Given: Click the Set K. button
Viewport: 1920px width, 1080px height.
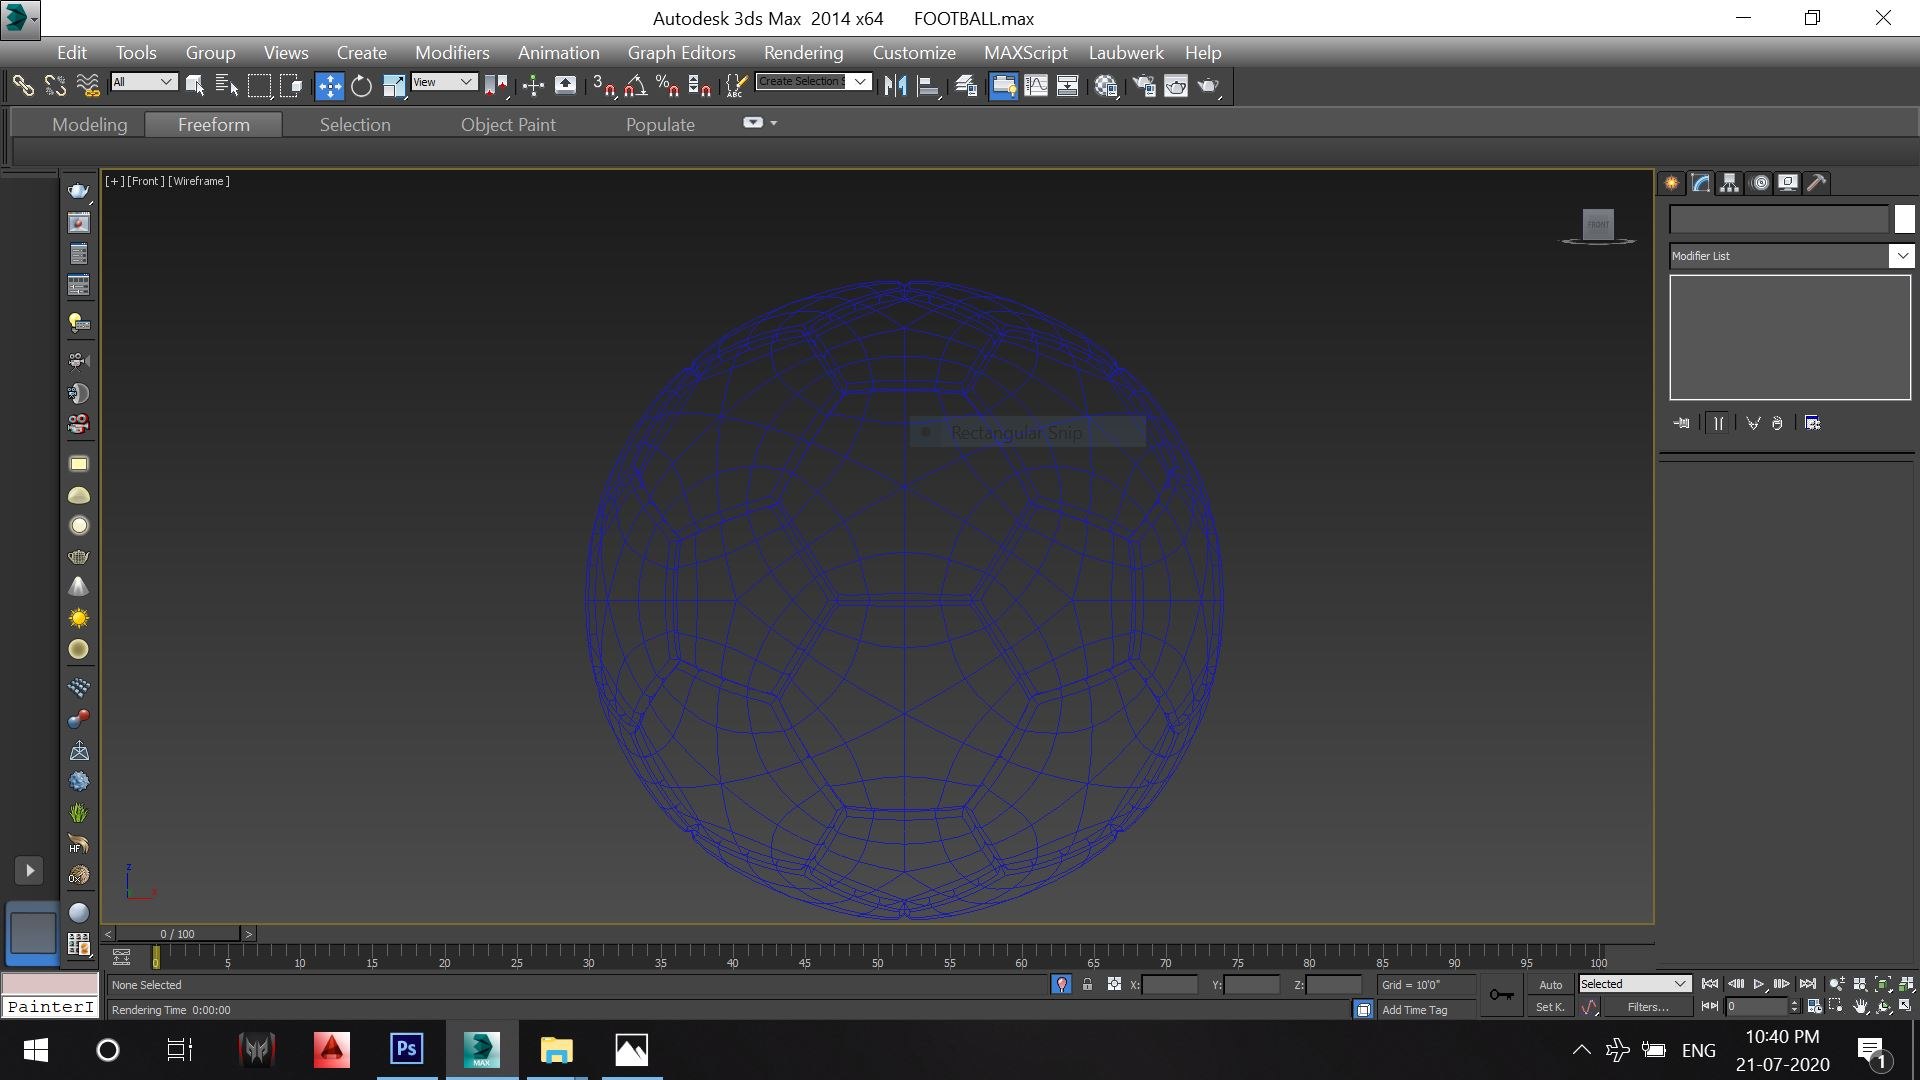Looking at the screenshot, I should point(1550,1007).
